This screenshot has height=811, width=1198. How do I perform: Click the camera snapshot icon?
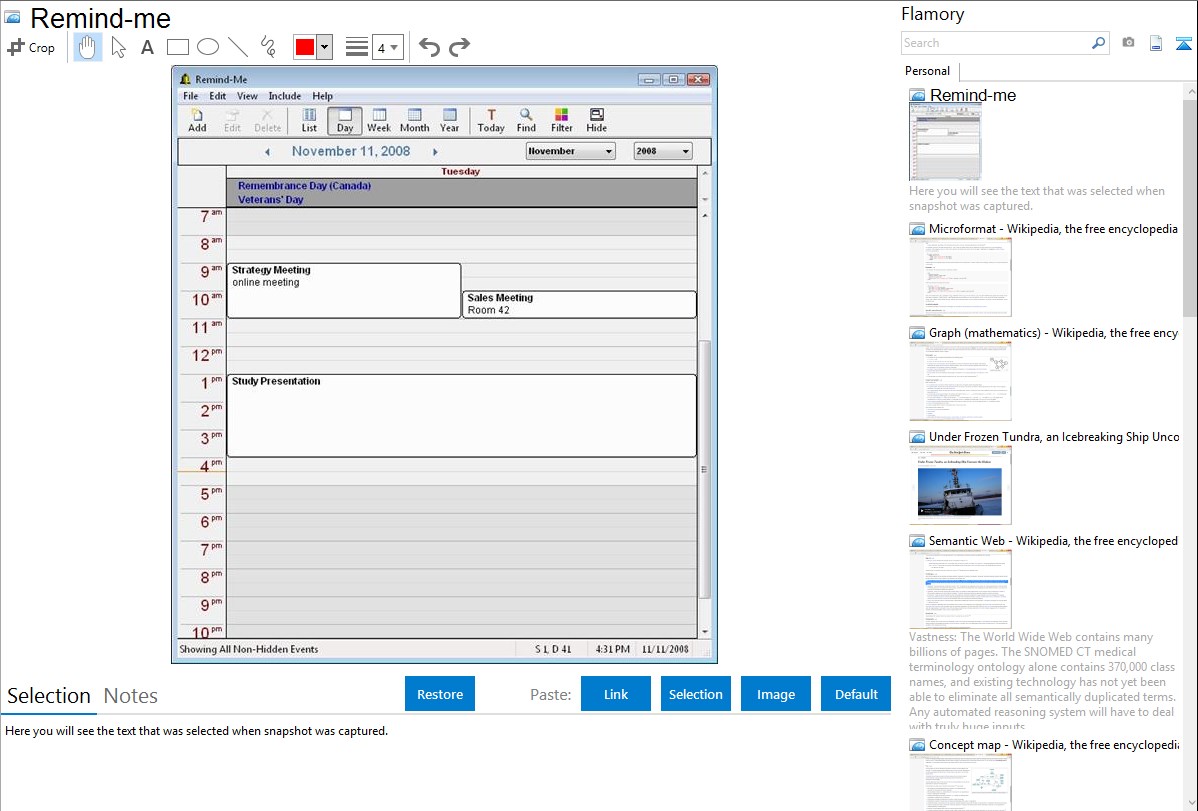click(1128, 43)
